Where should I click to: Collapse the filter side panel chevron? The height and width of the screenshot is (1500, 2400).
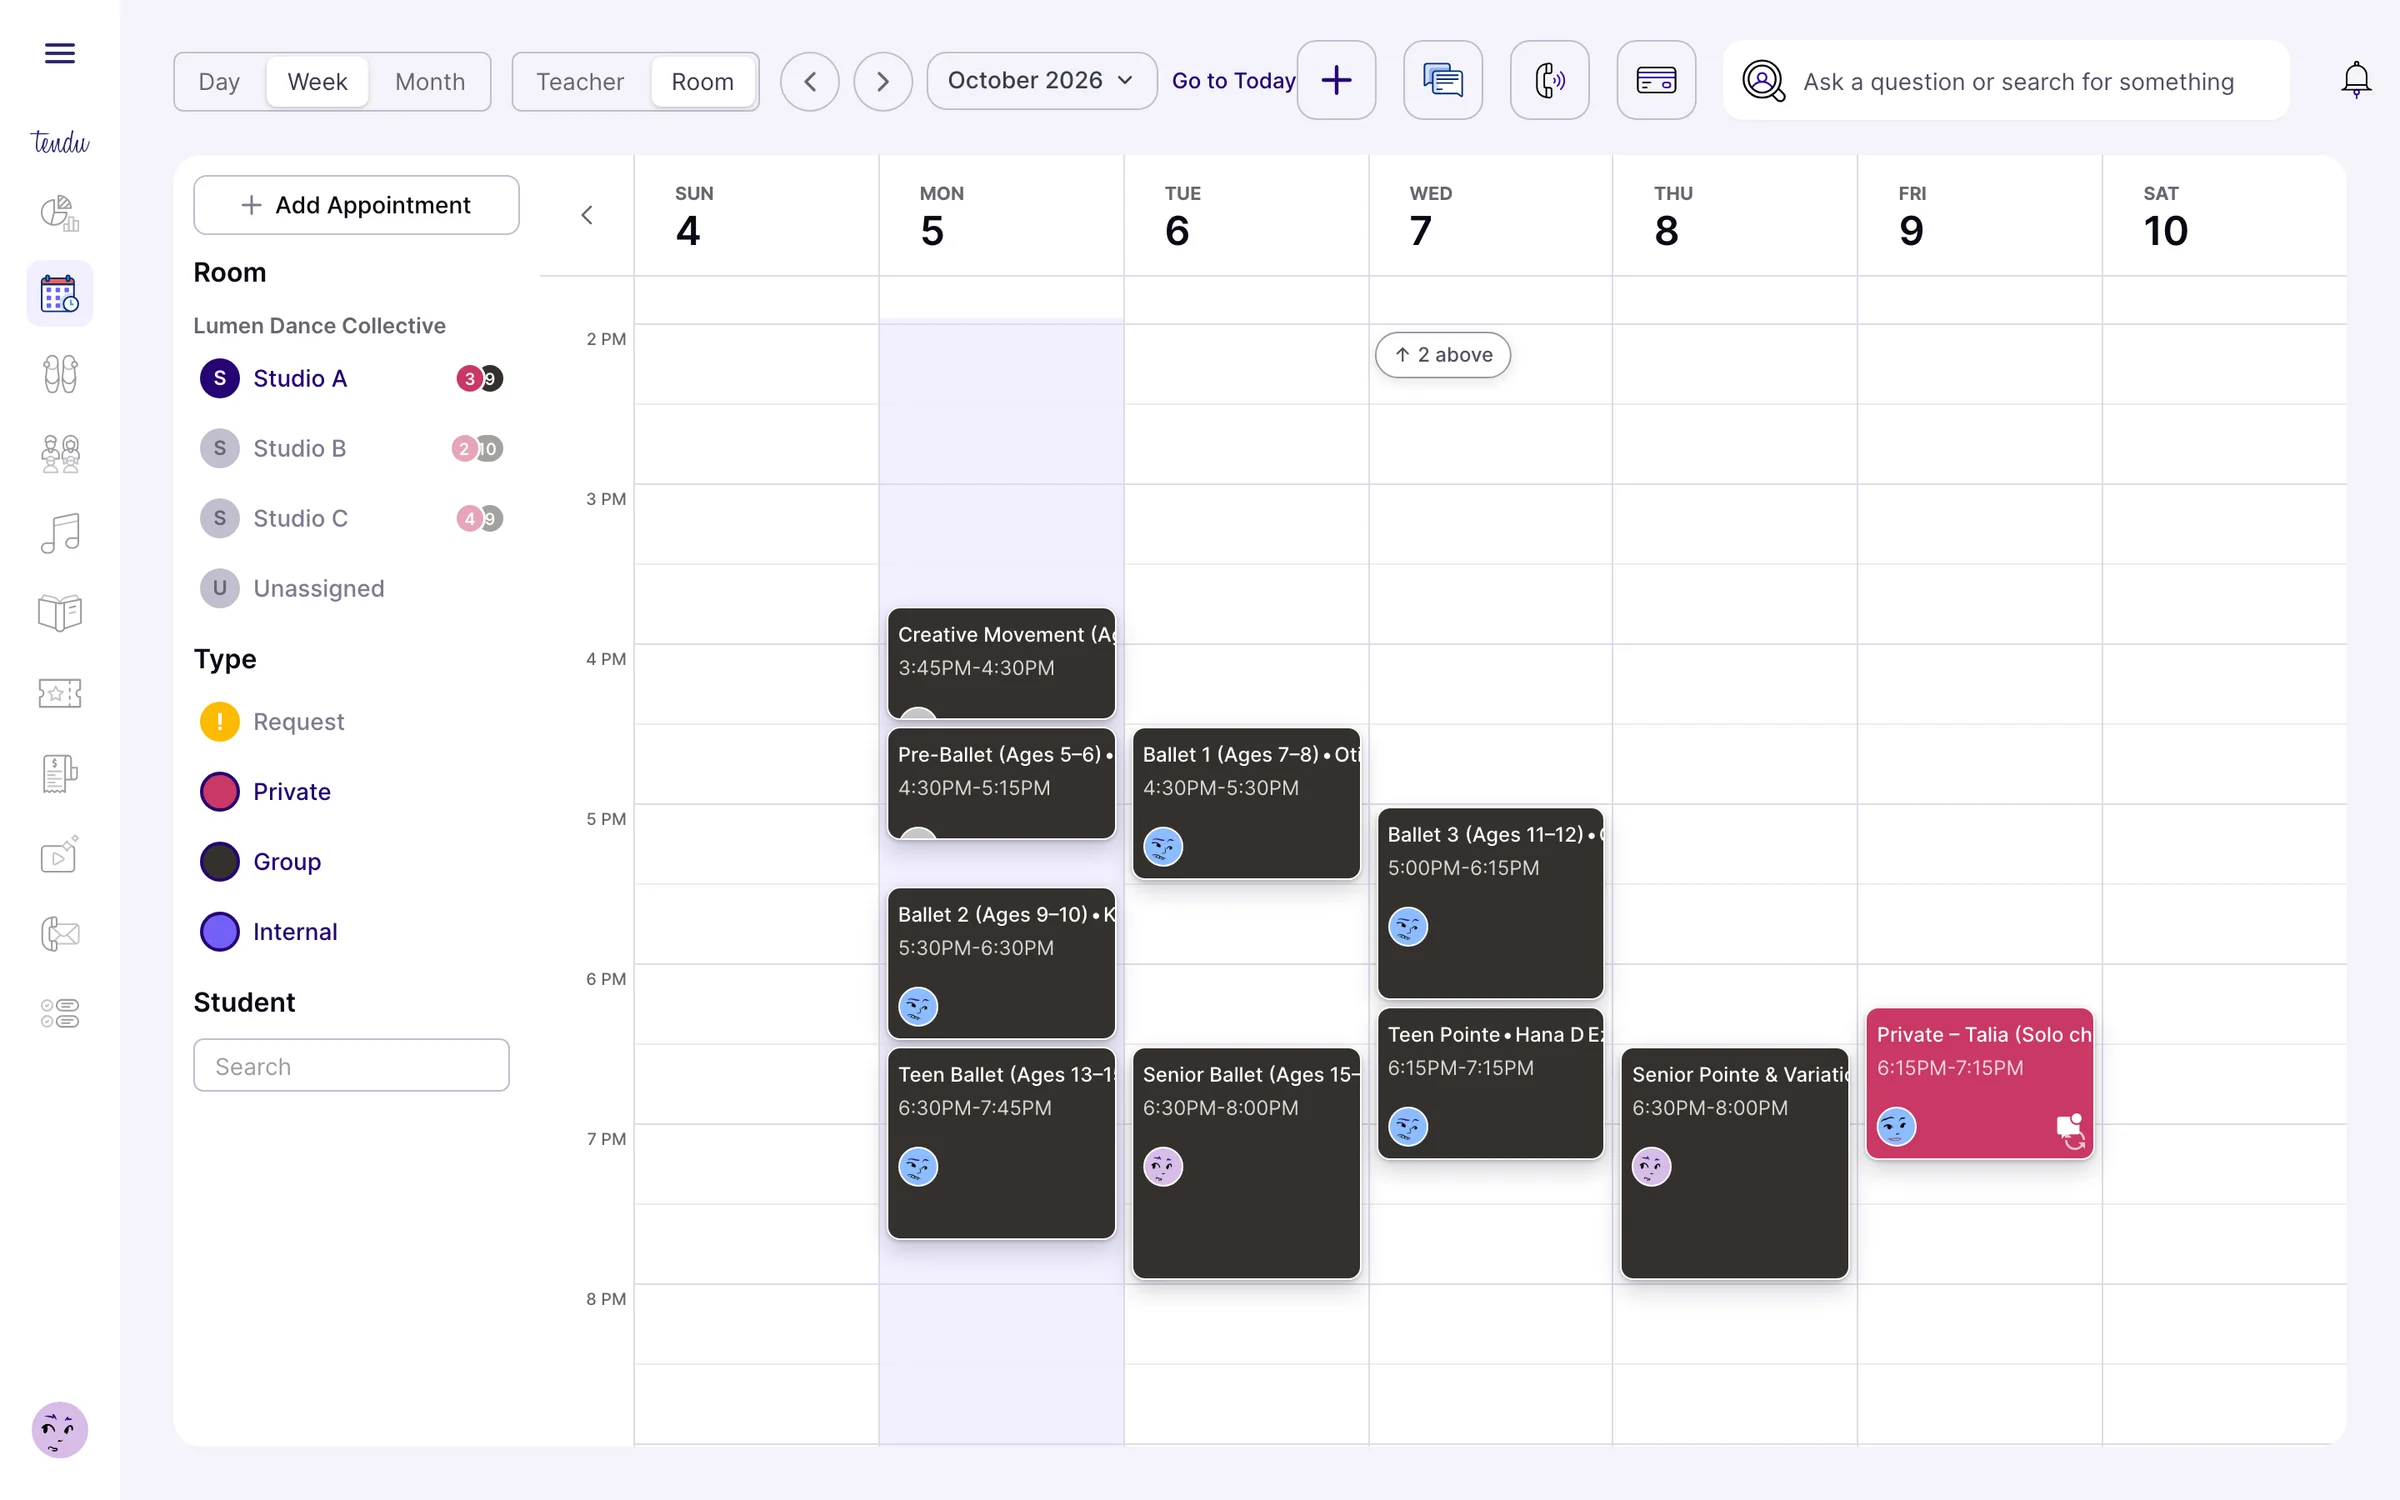click(587, 215)
